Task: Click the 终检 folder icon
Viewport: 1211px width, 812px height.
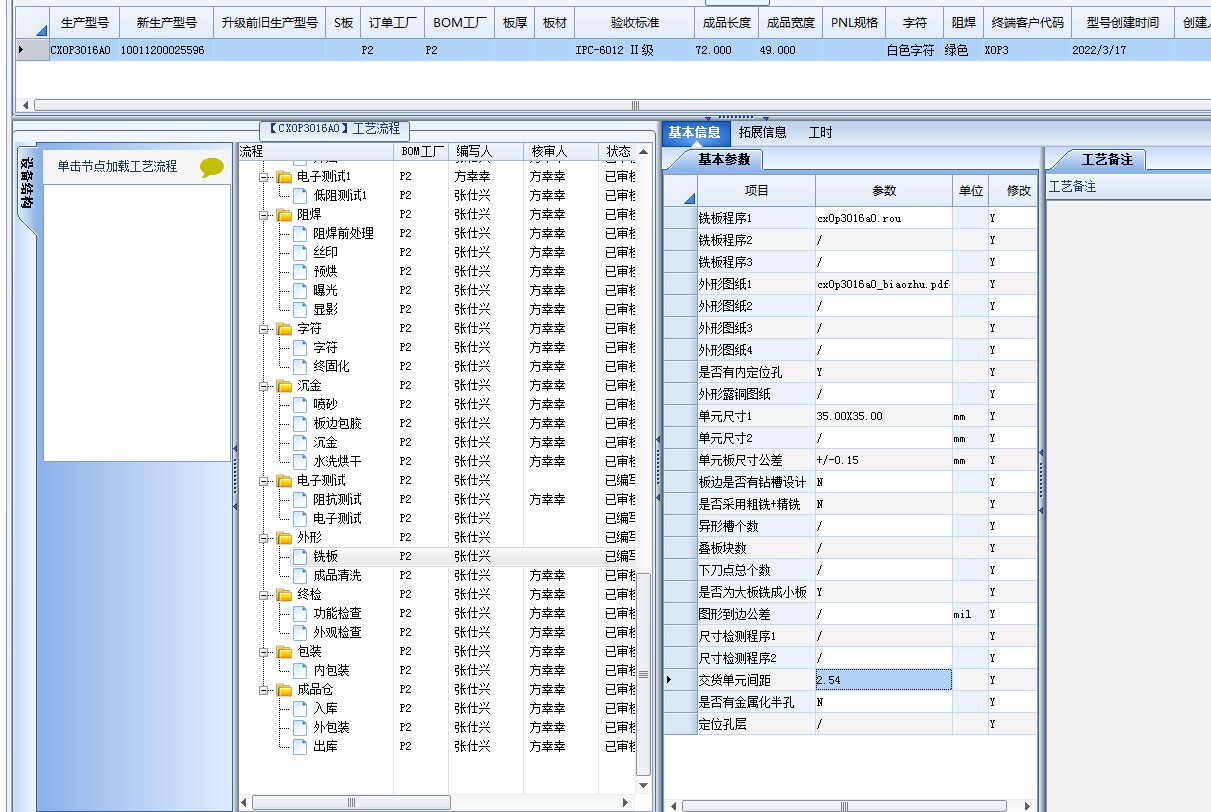Action: point(285,595)
